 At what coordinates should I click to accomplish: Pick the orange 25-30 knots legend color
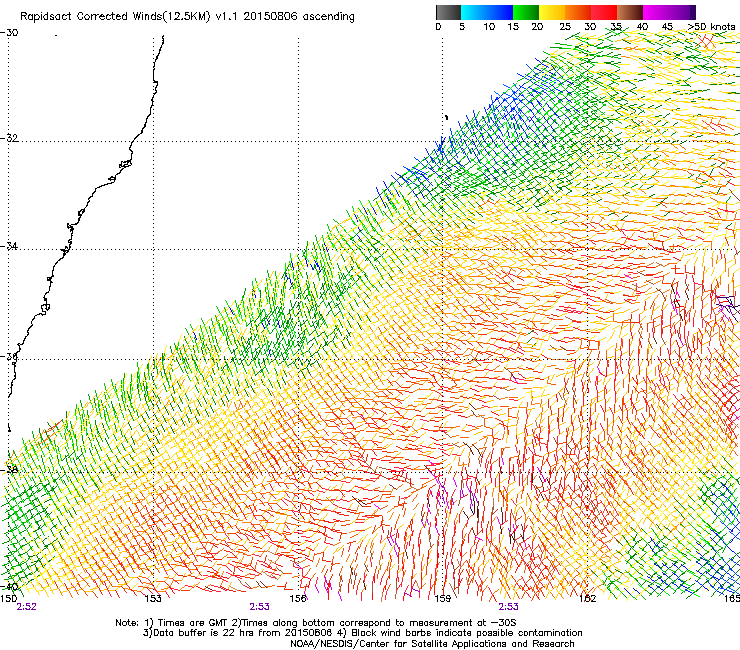(x=578, y=12)
